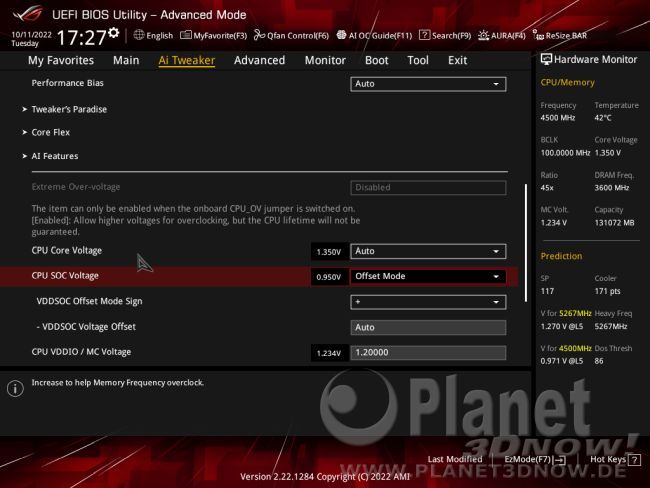Click the 3600 MHz DRAM frequency value
This screenshot has height=488, width=650.
tap(611, 188)
